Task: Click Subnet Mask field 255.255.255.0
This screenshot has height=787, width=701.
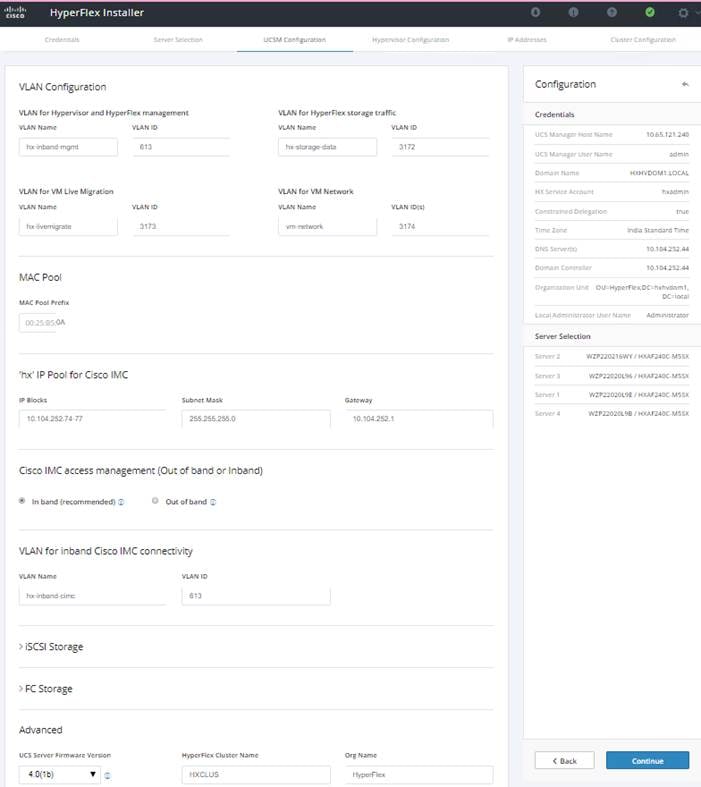Action: click(256, 419)
